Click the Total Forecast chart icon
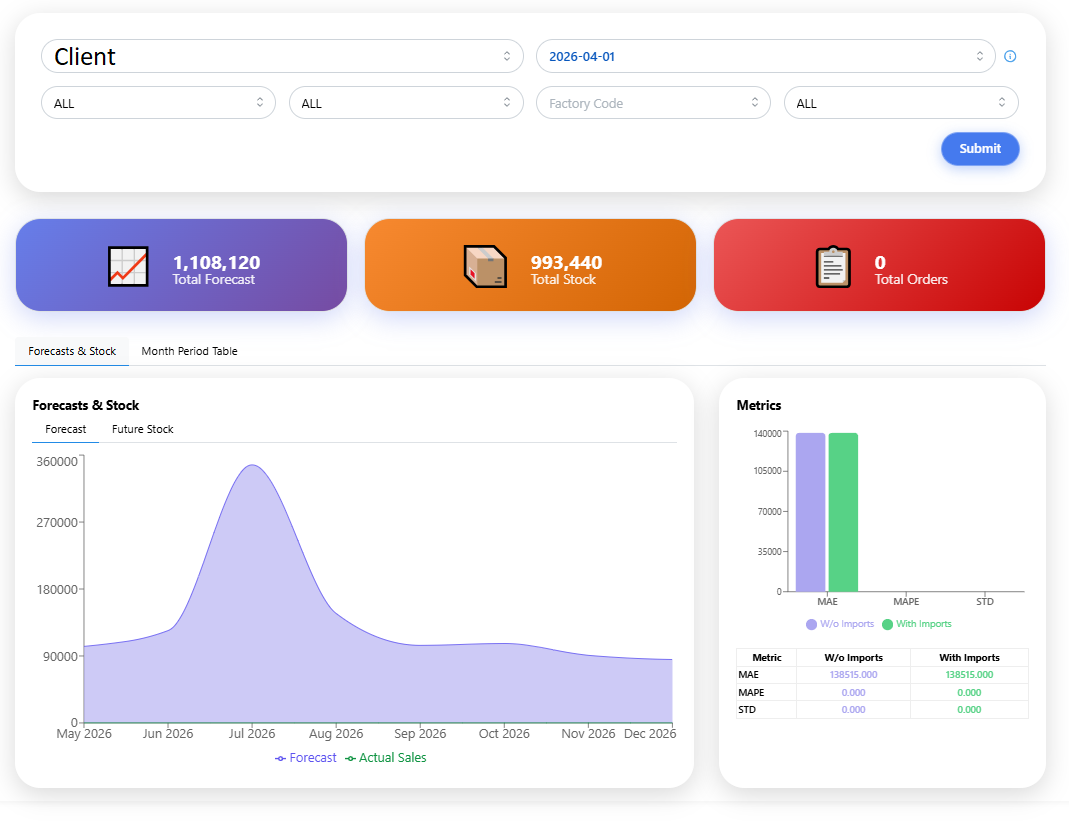Image resolution: width=1069 pixels, height=821 pixels. [128, 266]
